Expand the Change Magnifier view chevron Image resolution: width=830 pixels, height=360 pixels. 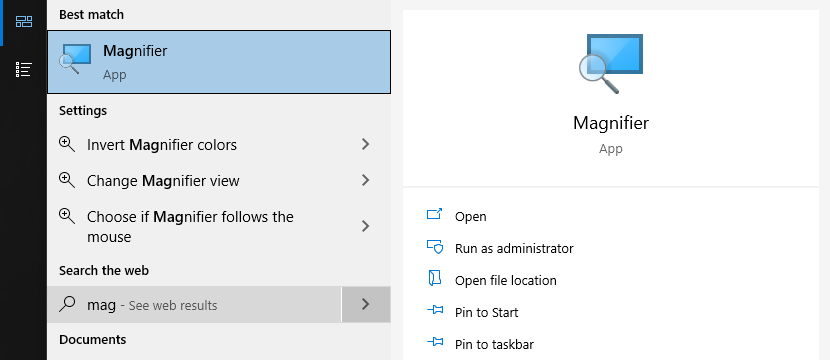pyautogui.click(x=365, y=180)
